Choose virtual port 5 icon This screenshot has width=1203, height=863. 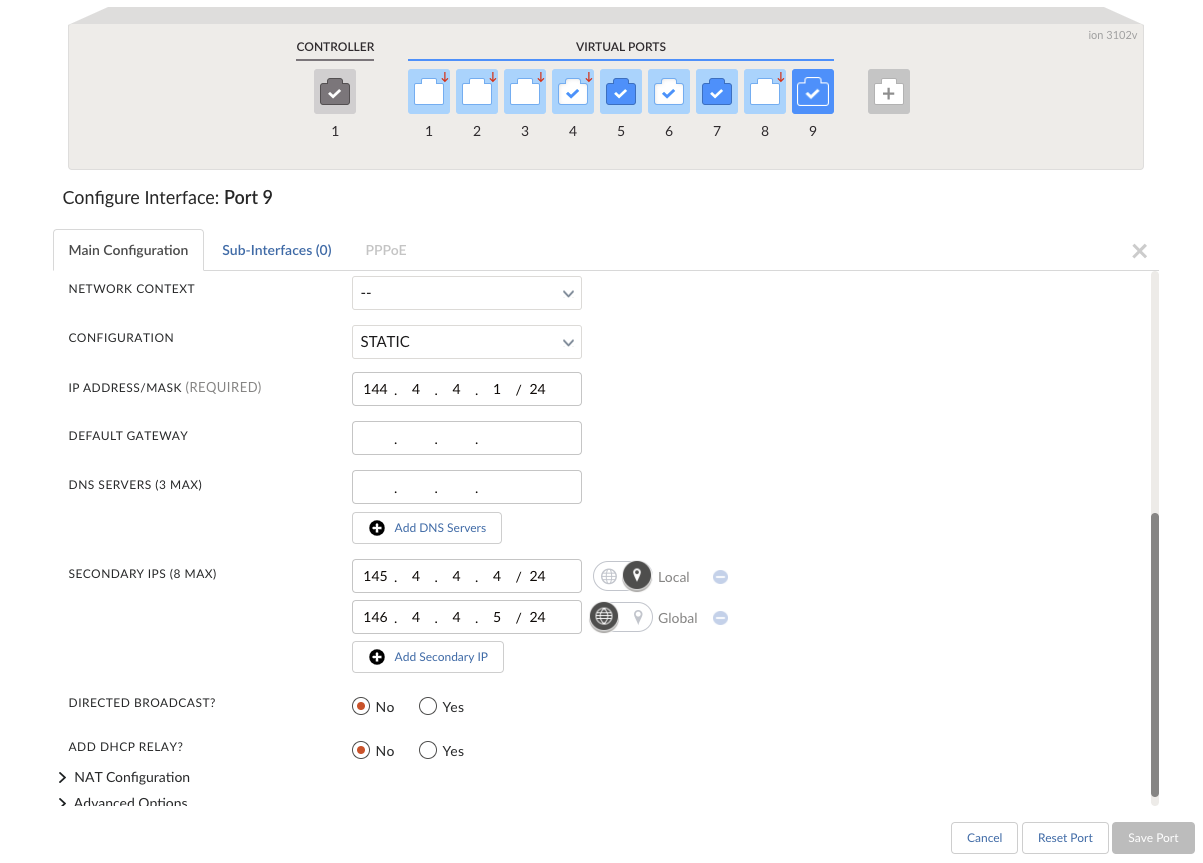point(621,92)
